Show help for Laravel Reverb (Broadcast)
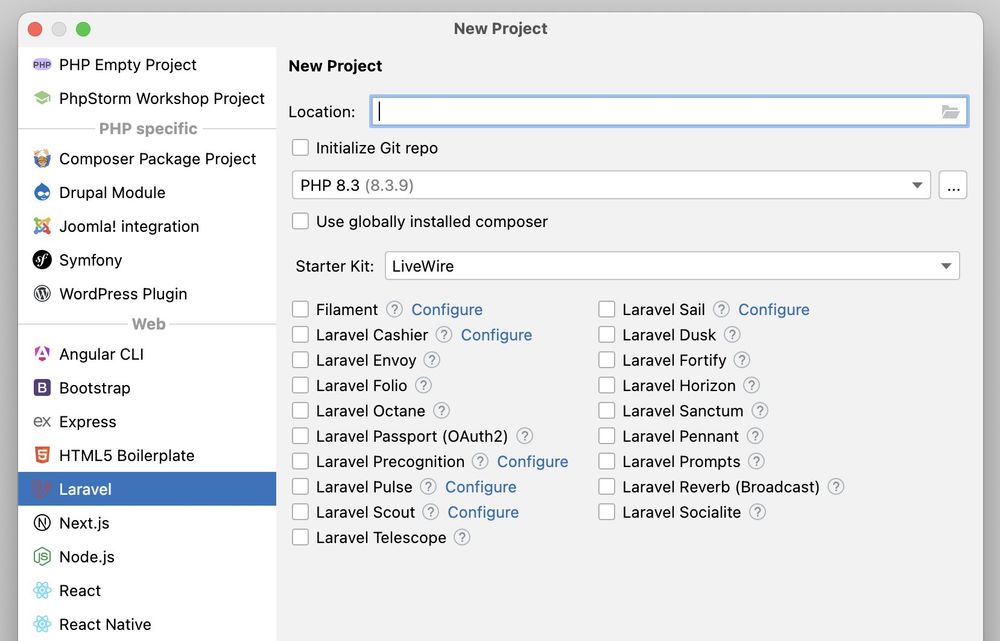This screenshot has height=641, width=1000. click(835, 487)
